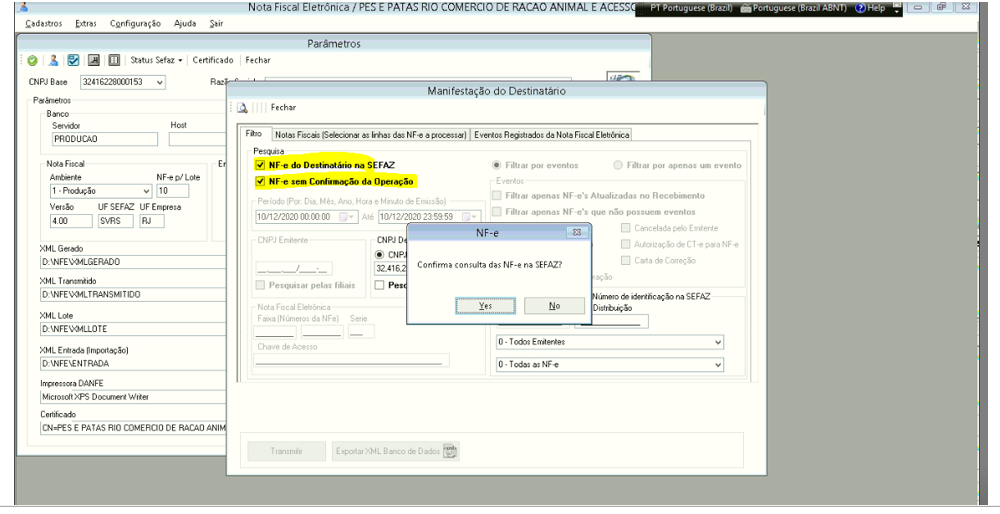The height and width of the screenshot is (514, 1000).
Task: Switch to Notas Fiscais (Selecionar as linhas) tab
Action: (371, 135)
